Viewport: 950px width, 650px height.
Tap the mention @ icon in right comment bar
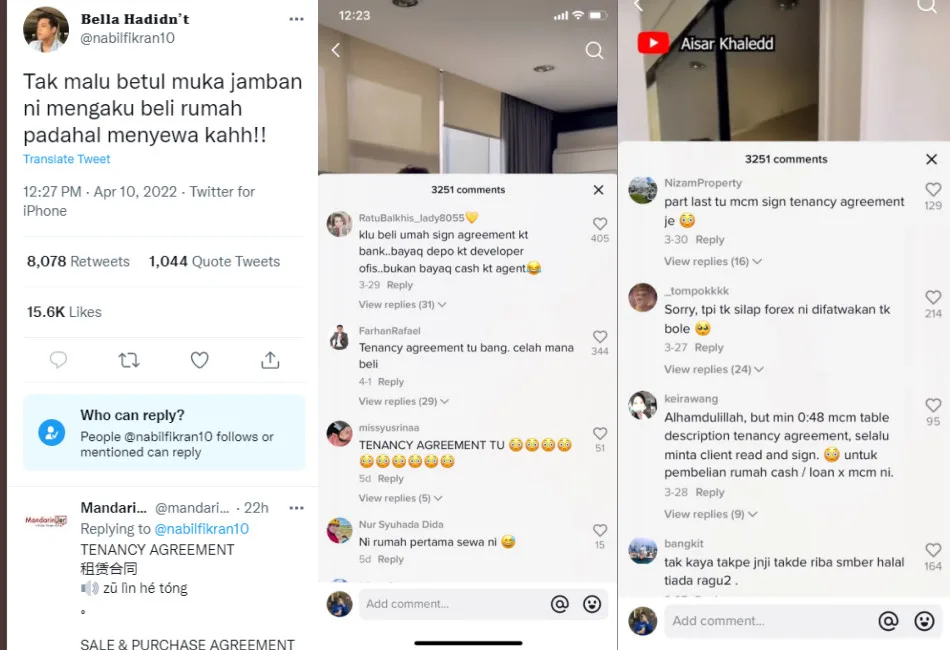tap(888, 621)
